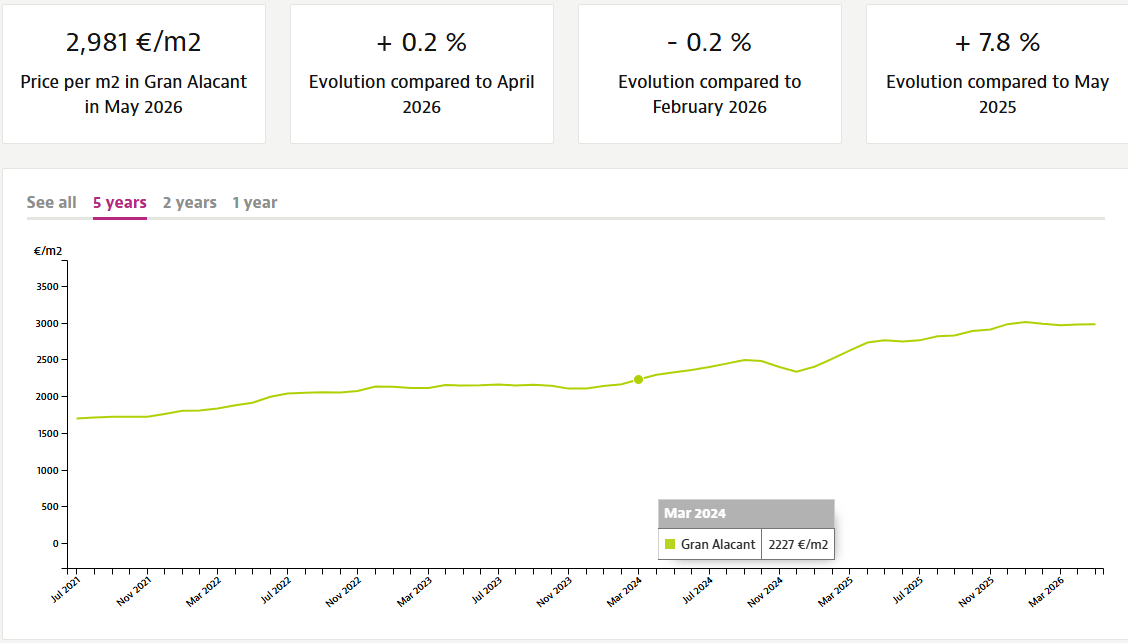
Task: Click the Mar 2024 axis label
Action: (x=624, y=591)
